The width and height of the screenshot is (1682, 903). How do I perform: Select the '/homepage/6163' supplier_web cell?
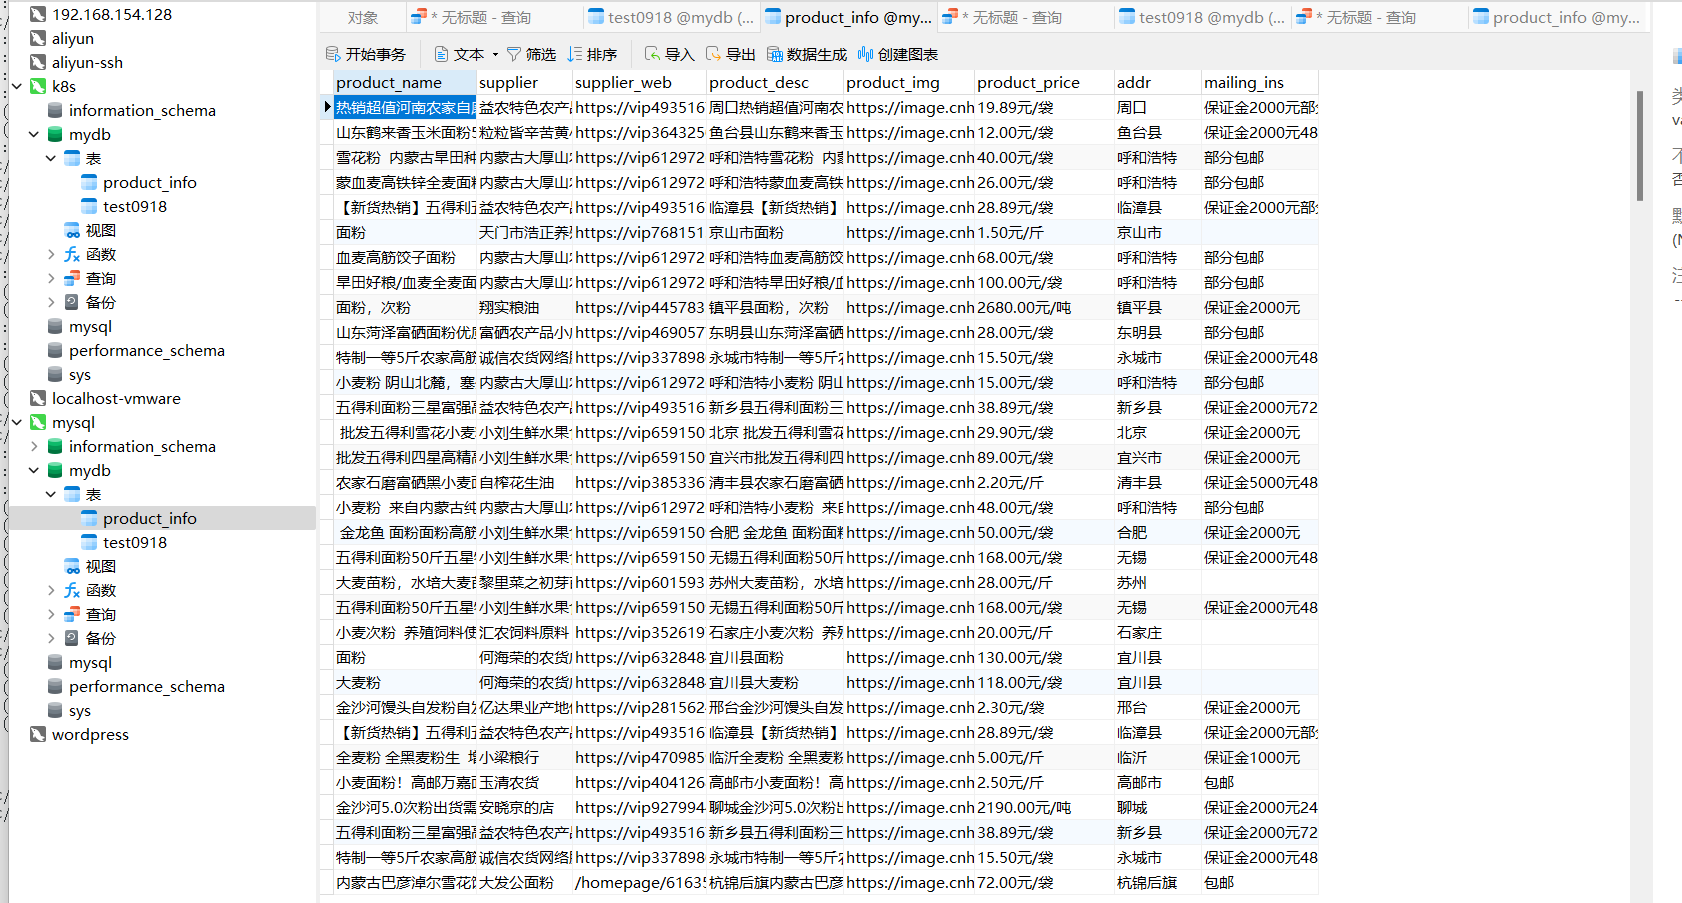pos(639,882)
